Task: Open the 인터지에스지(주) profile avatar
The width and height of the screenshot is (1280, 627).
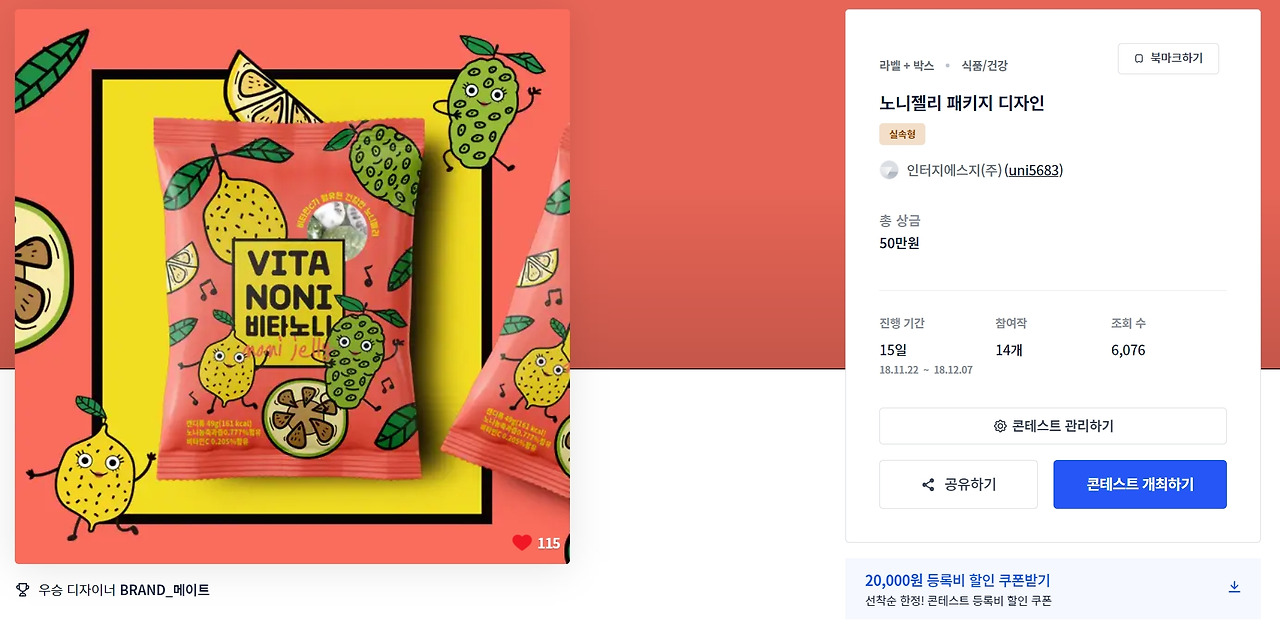Action: click(889, 170)
